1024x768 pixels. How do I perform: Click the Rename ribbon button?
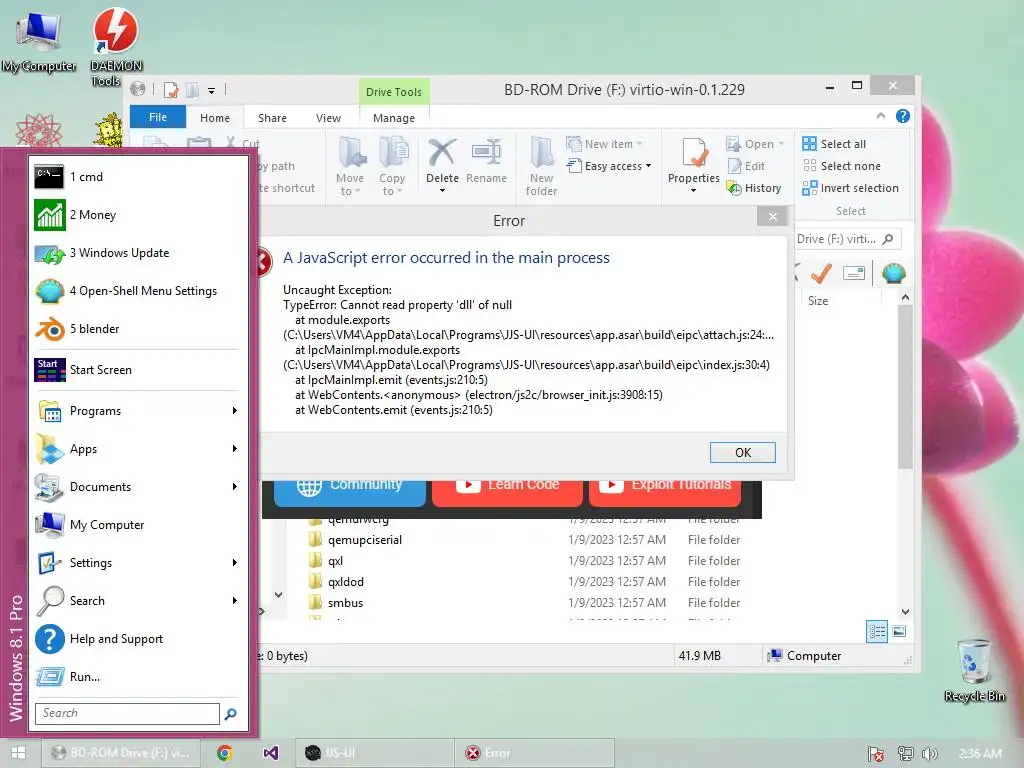tap(487, 161)
